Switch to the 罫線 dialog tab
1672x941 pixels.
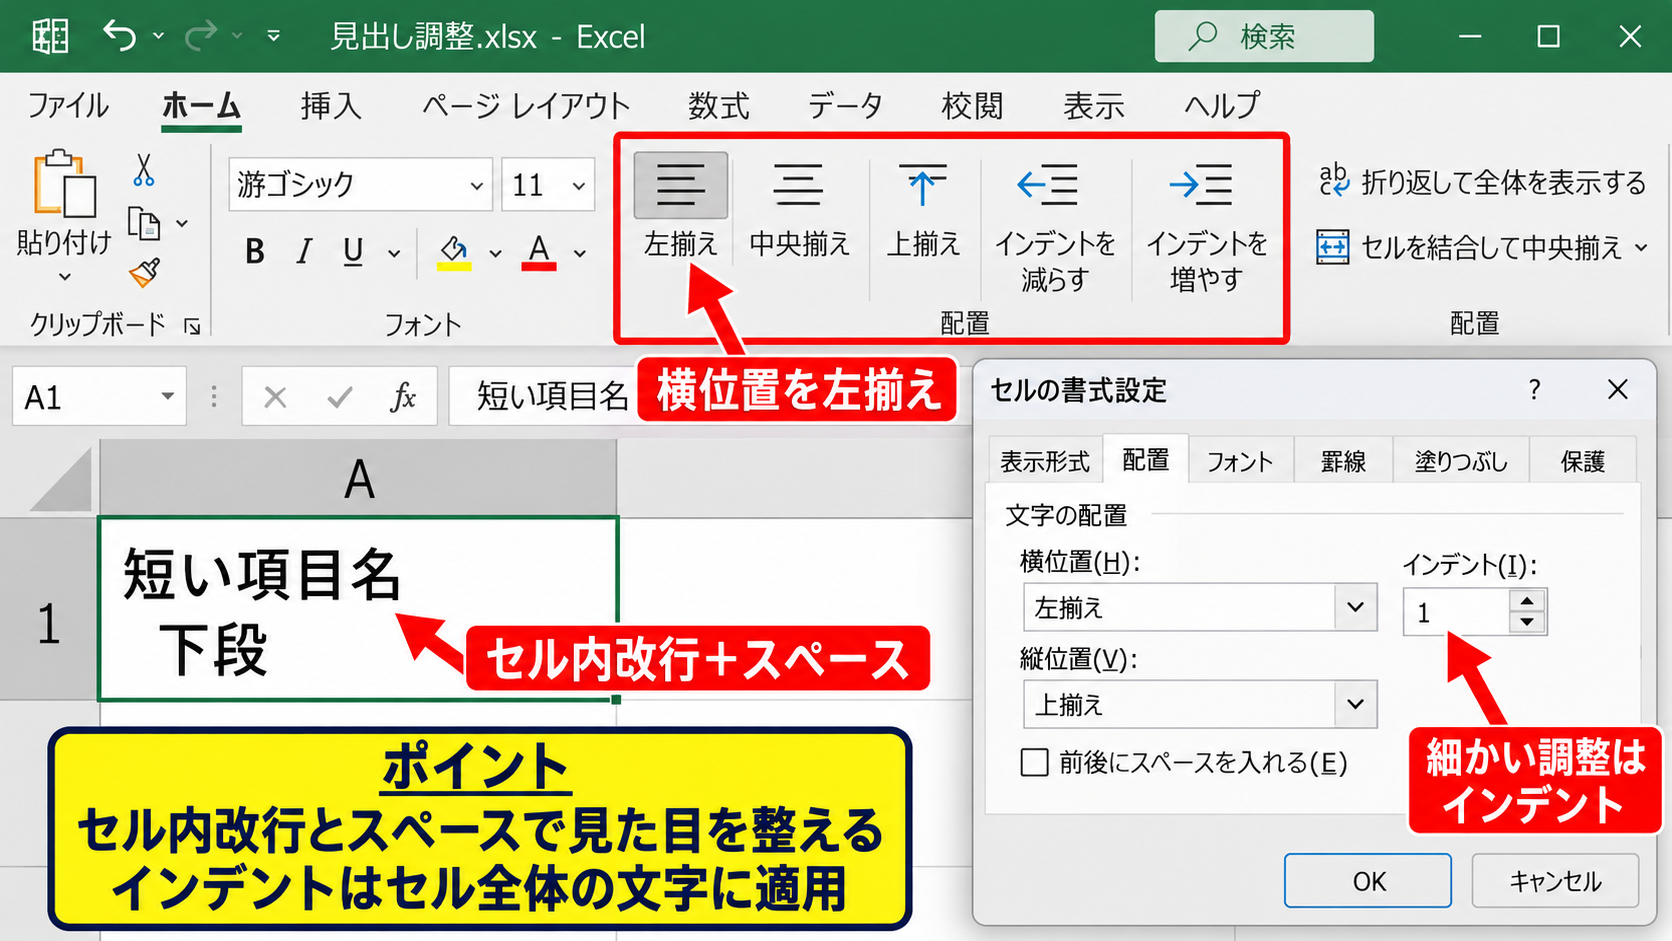click(x=1342, y=461)
